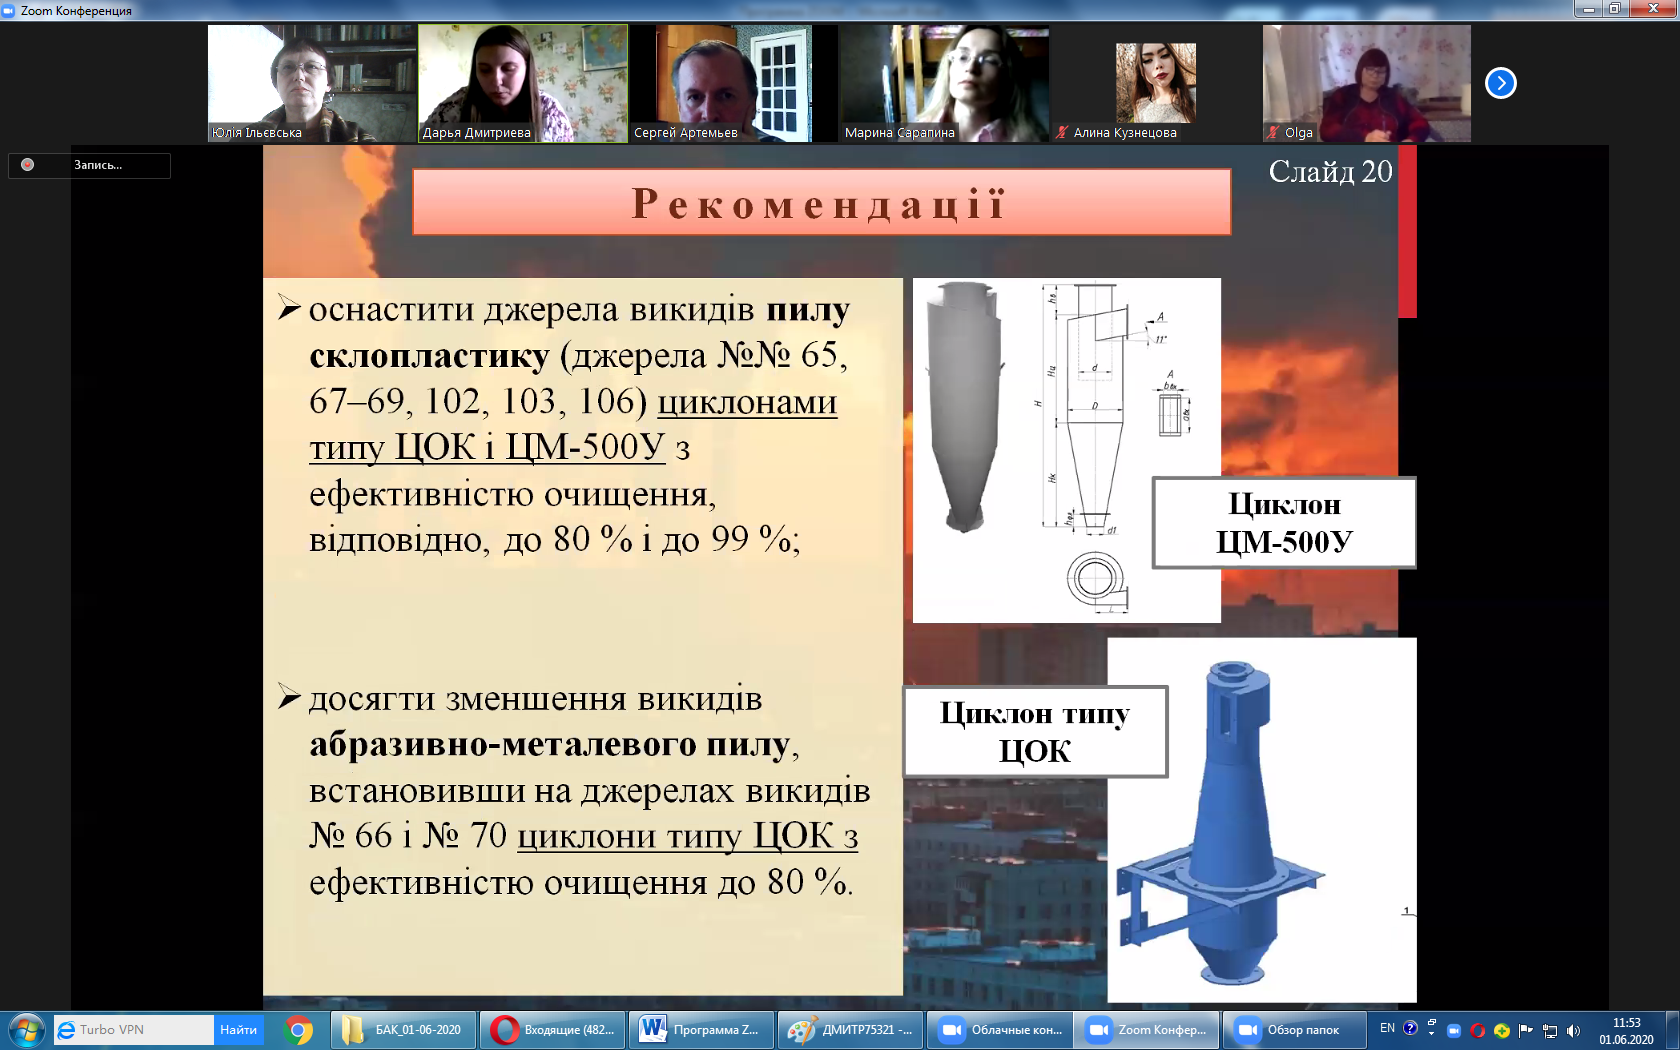Viewport: 1680px width, 1050px height.
Task: Select Дарья Дмитриева's video thumbnail
Action: pos(523,83)
